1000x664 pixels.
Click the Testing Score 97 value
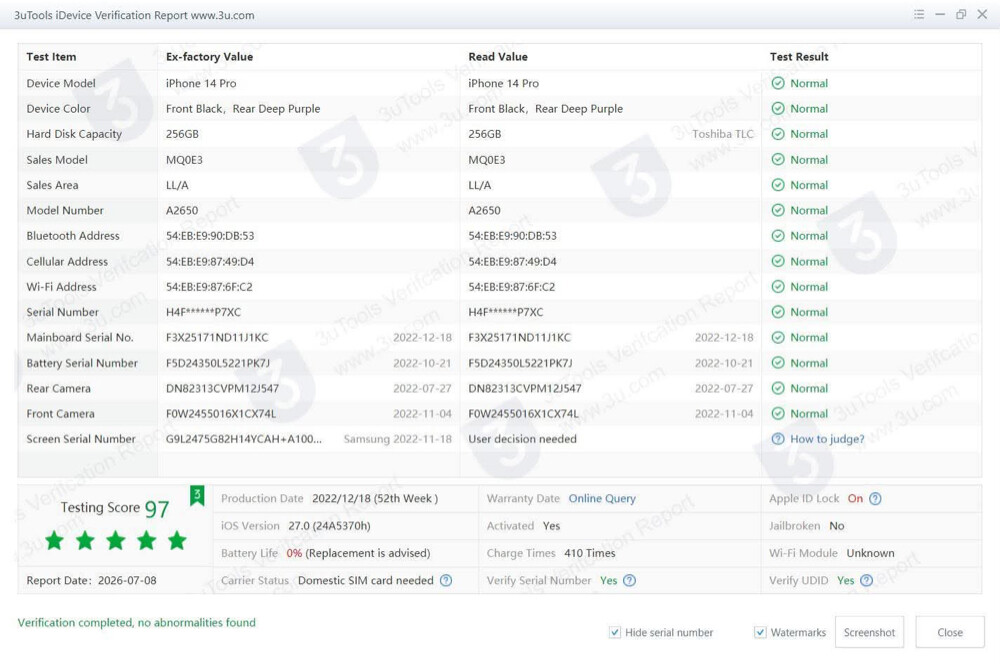157,508
